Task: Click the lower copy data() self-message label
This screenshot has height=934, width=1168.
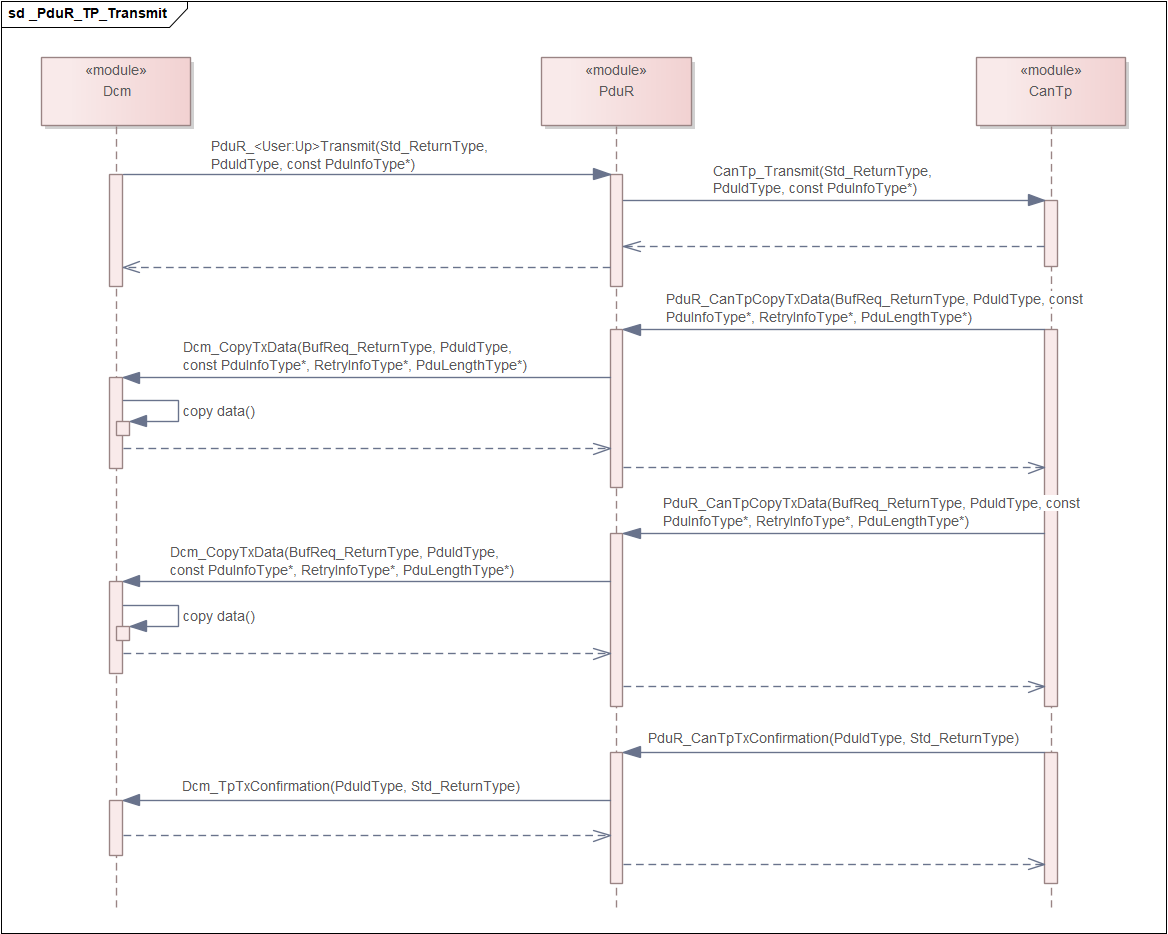Action: (219, 617)
